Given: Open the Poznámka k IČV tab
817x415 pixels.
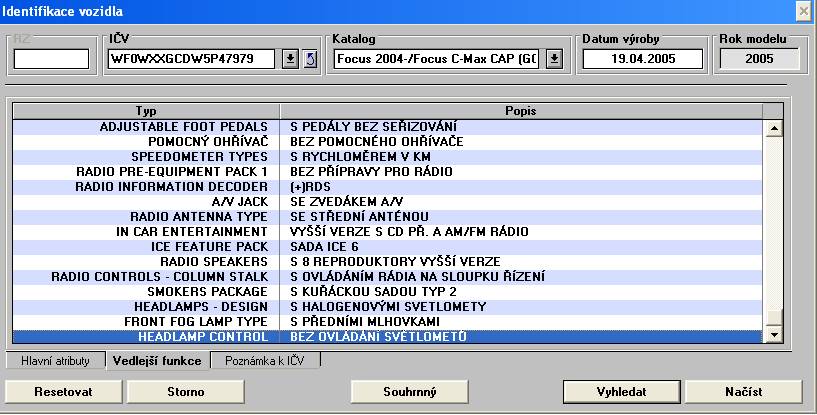Looking at the screenshot, I should [x=264, y=360].
